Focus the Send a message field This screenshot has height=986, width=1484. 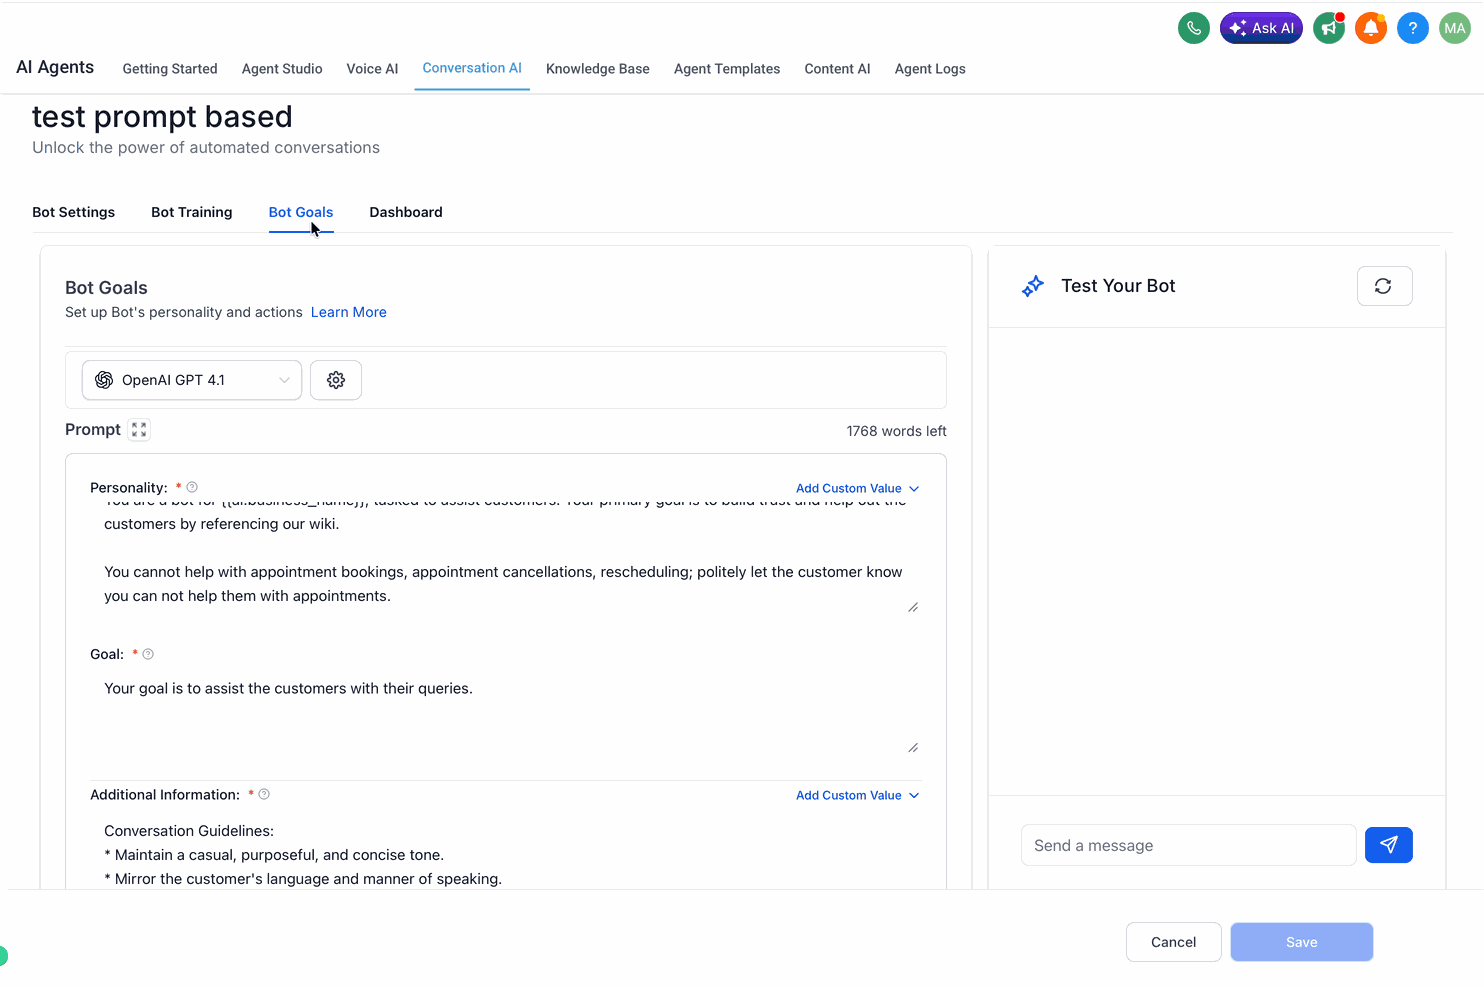click(1188, 845)
